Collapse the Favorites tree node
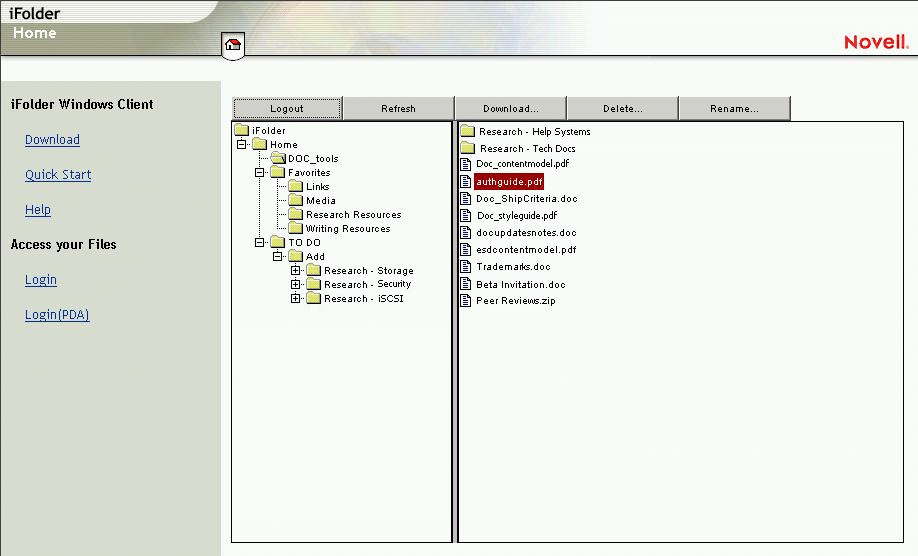The height and width of the screenshot is (556, 918). click(x=260, y=172)
